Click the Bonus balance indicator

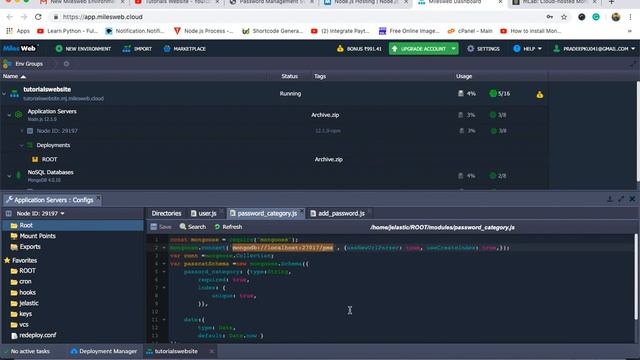tap(359, 49)
